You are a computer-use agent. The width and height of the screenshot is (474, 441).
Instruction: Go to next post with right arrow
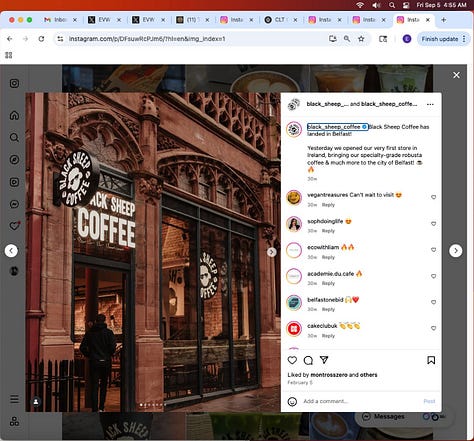click(456, 251)
